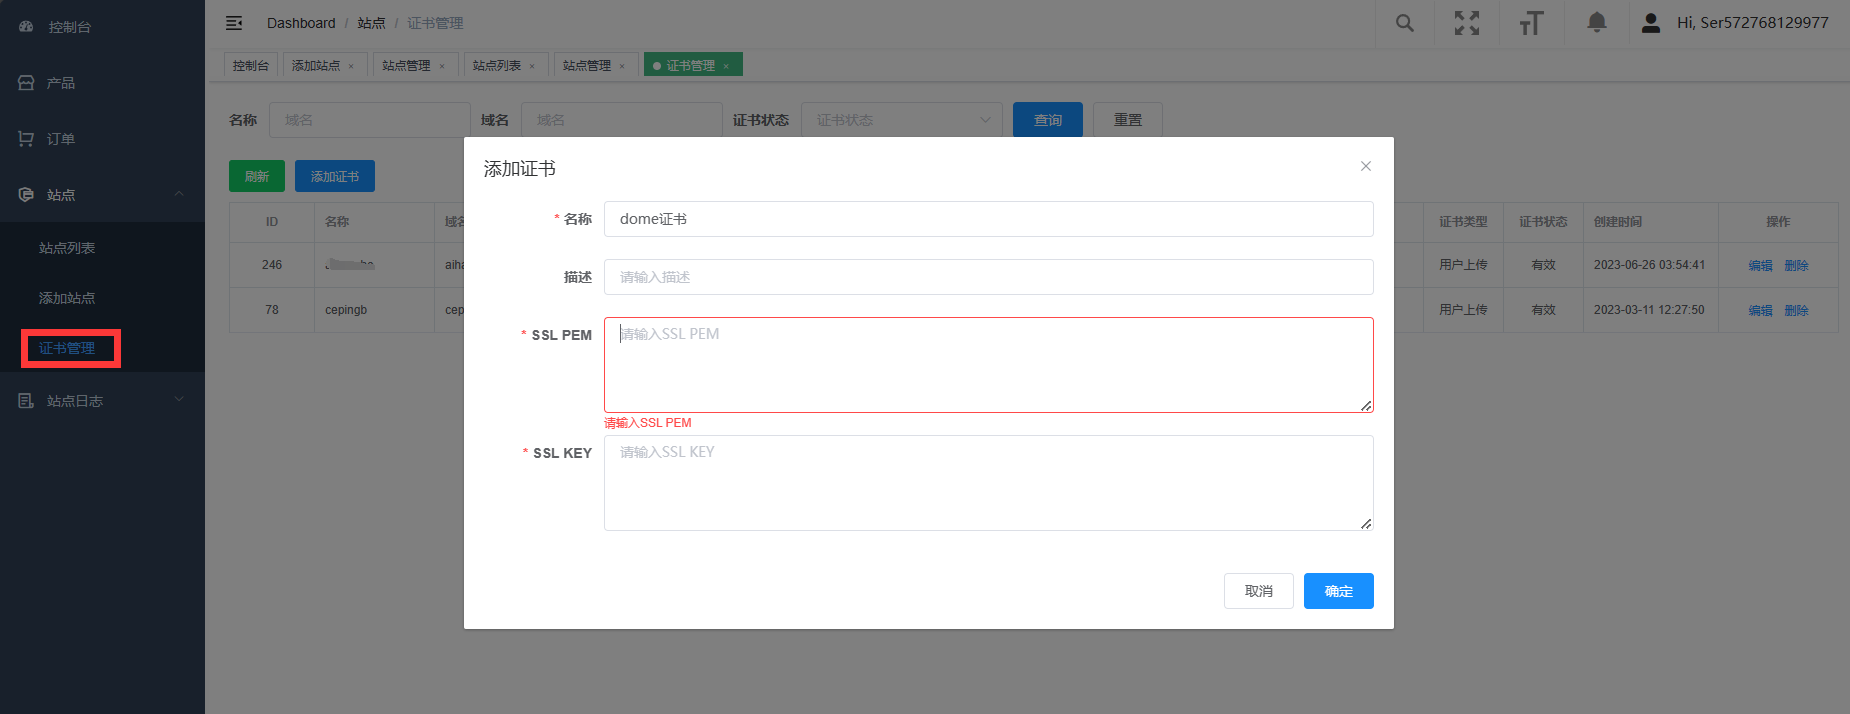1850x714 pixels.
Task: Open 控制台 from the sidebar
Action: pyautogui.click(x=69, y=27)
